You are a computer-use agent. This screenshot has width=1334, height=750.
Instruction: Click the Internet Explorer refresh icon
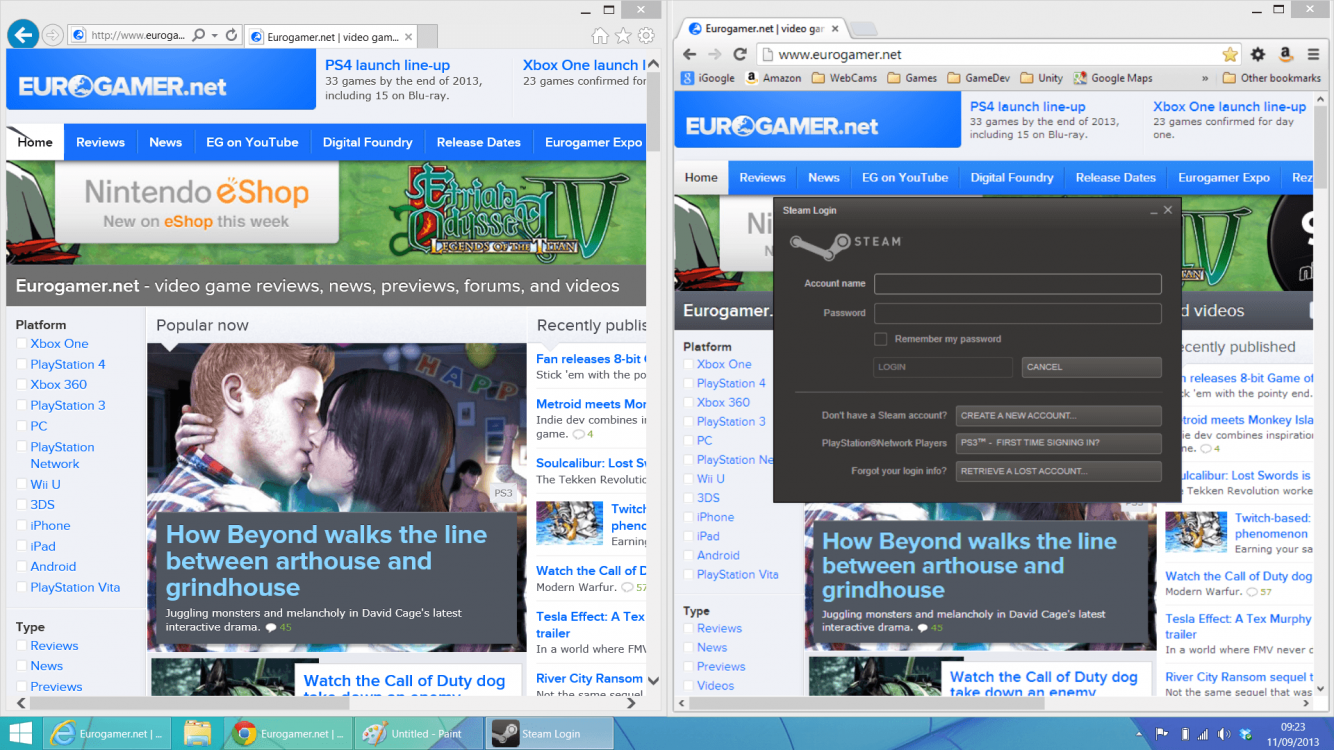coord(231,35)
